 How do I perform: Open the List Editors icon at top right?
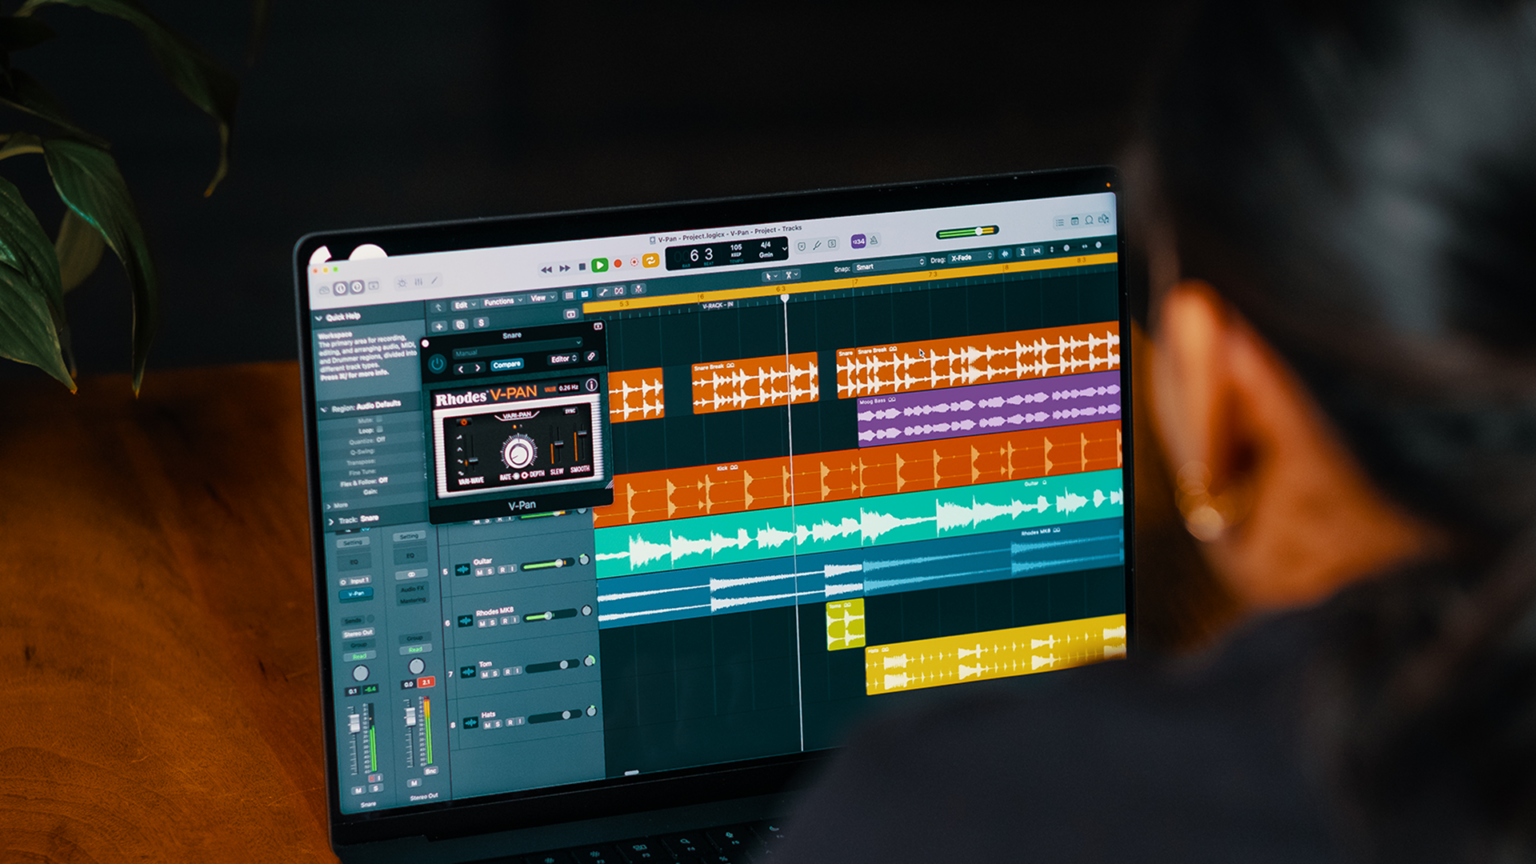point(1059,223)
